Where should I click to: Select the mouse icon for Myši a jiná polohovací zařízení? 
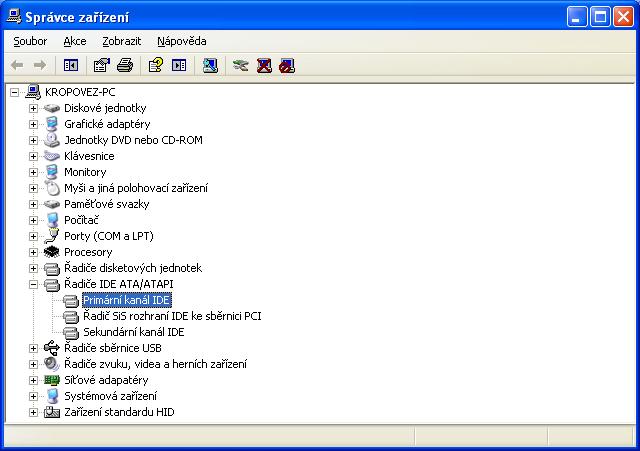click(x=52, y=188)
